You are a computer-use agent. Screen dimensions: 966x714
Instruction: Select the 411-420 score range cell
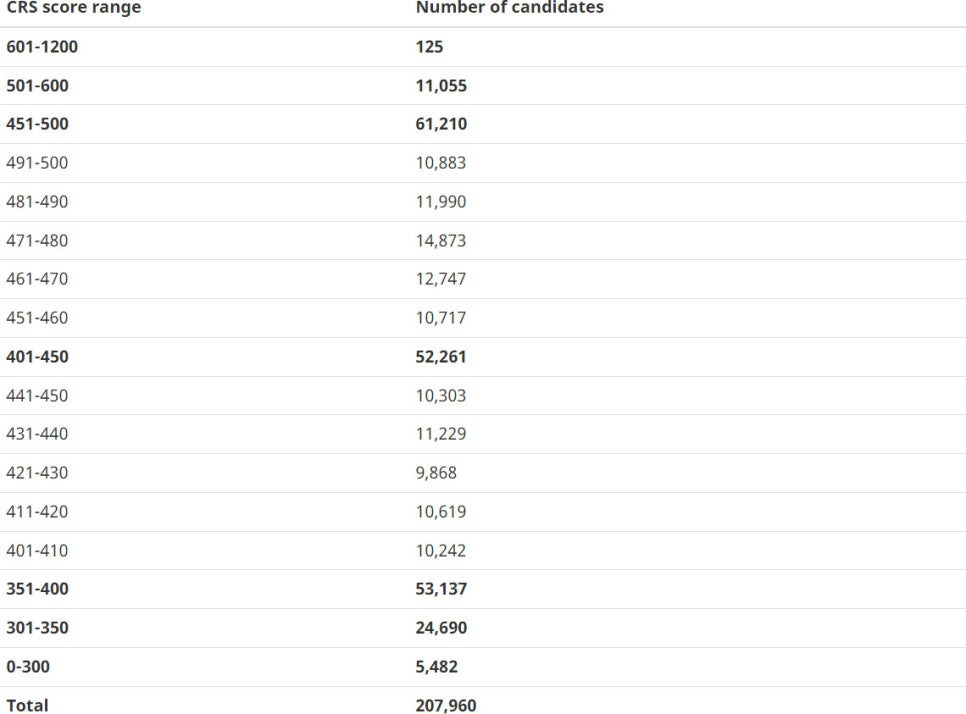[37, 511]
